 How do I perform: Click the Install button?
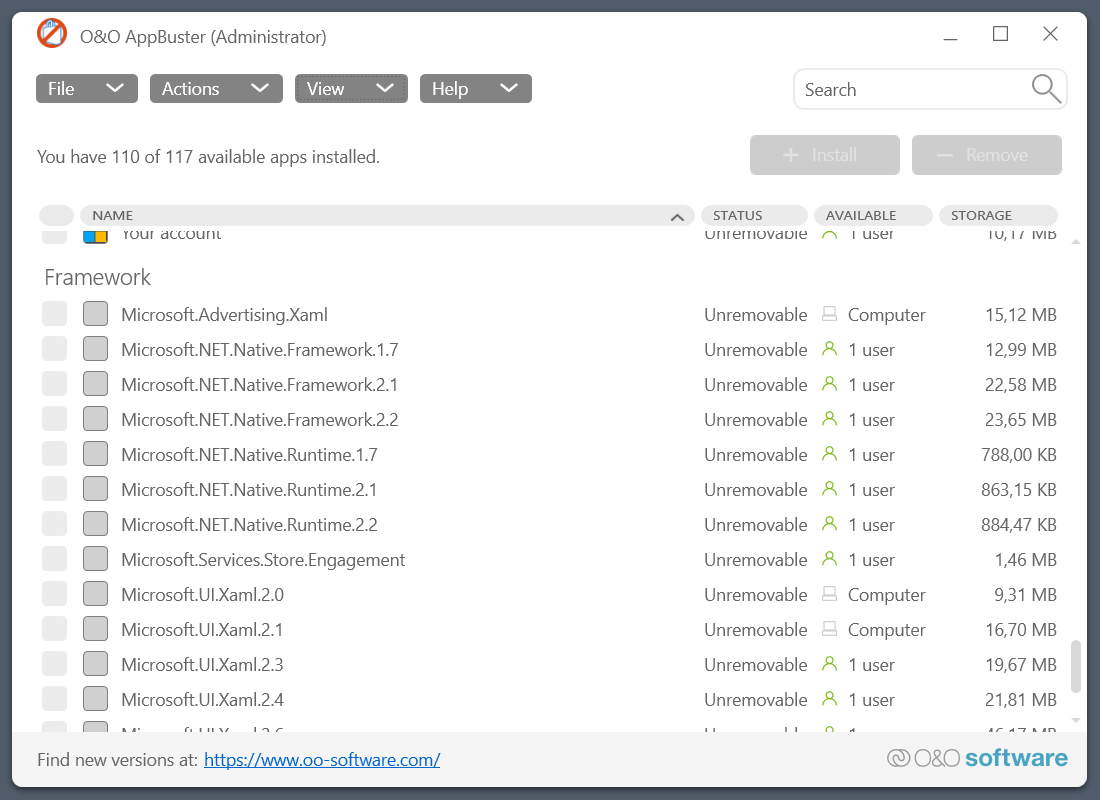(x=824, y=155)
